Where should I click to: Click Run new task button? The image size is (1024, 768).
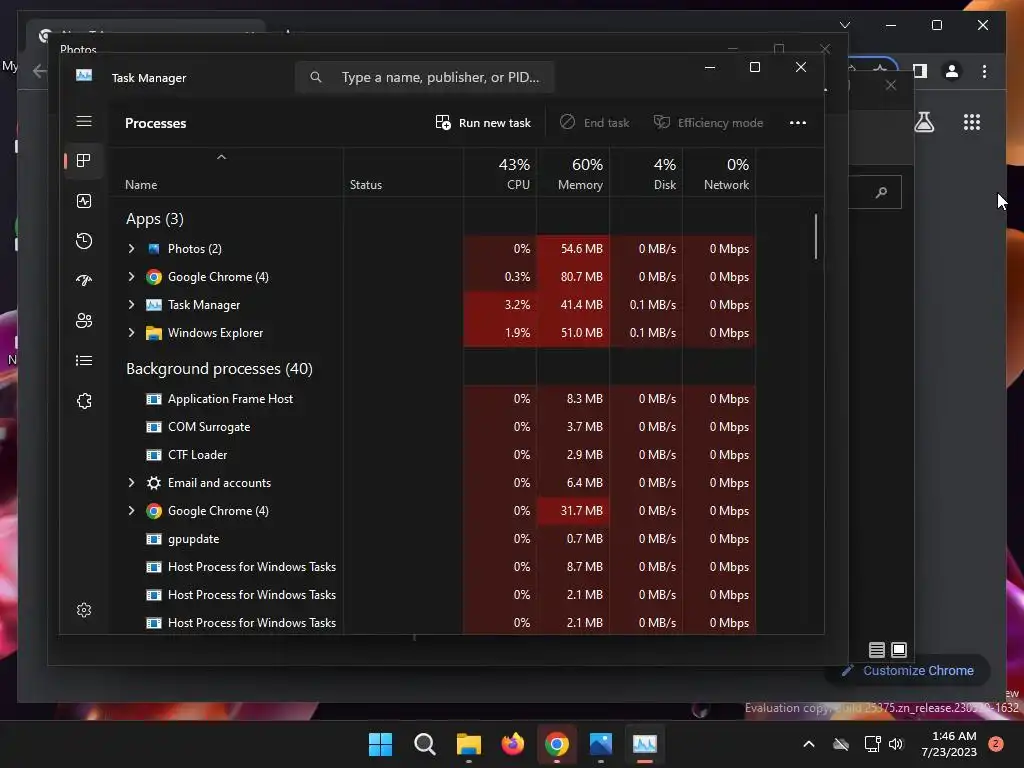483,123
